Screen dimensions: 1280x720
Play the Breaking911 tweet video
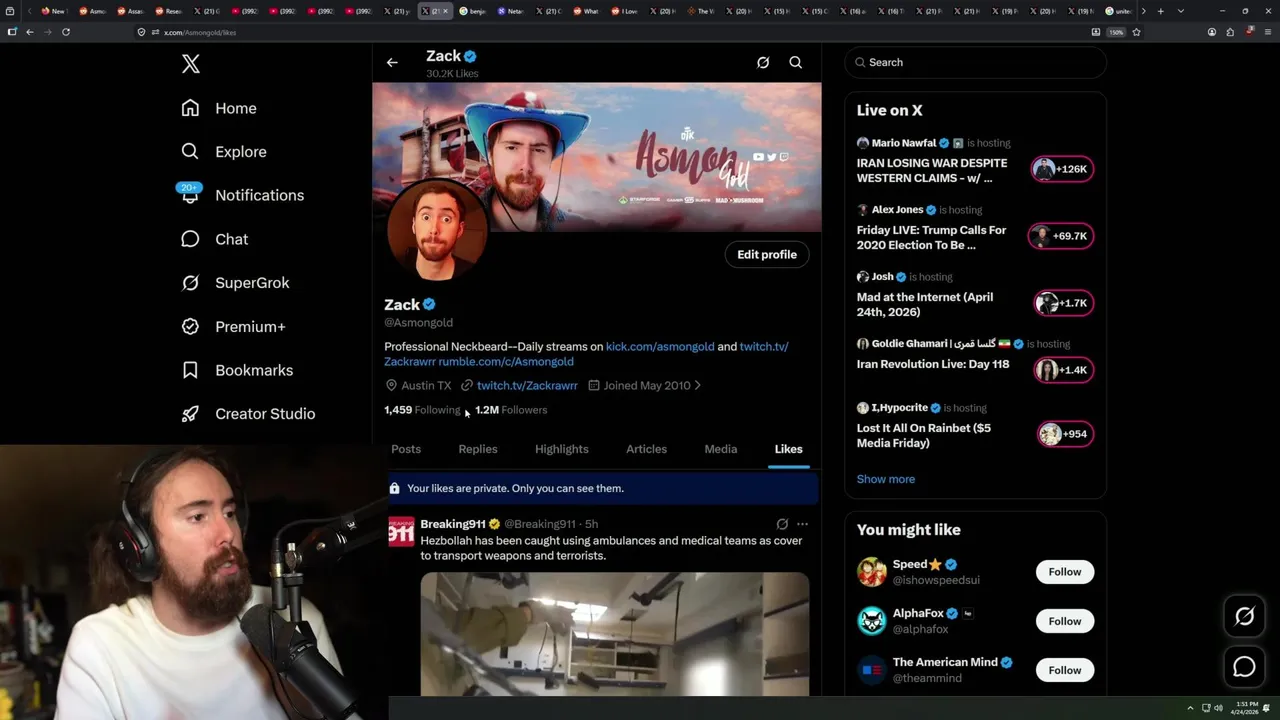pyautogui.click(x=615, y=634)
